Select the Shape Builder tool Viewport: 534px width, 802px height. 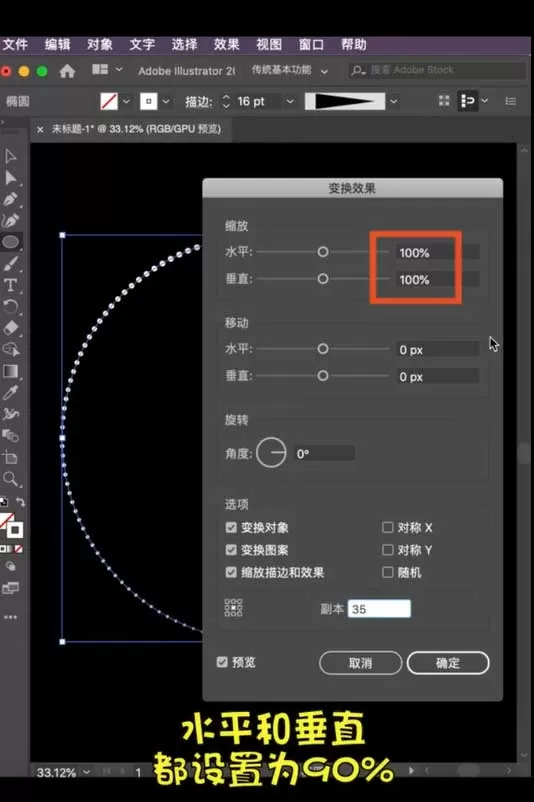[11, 349]
